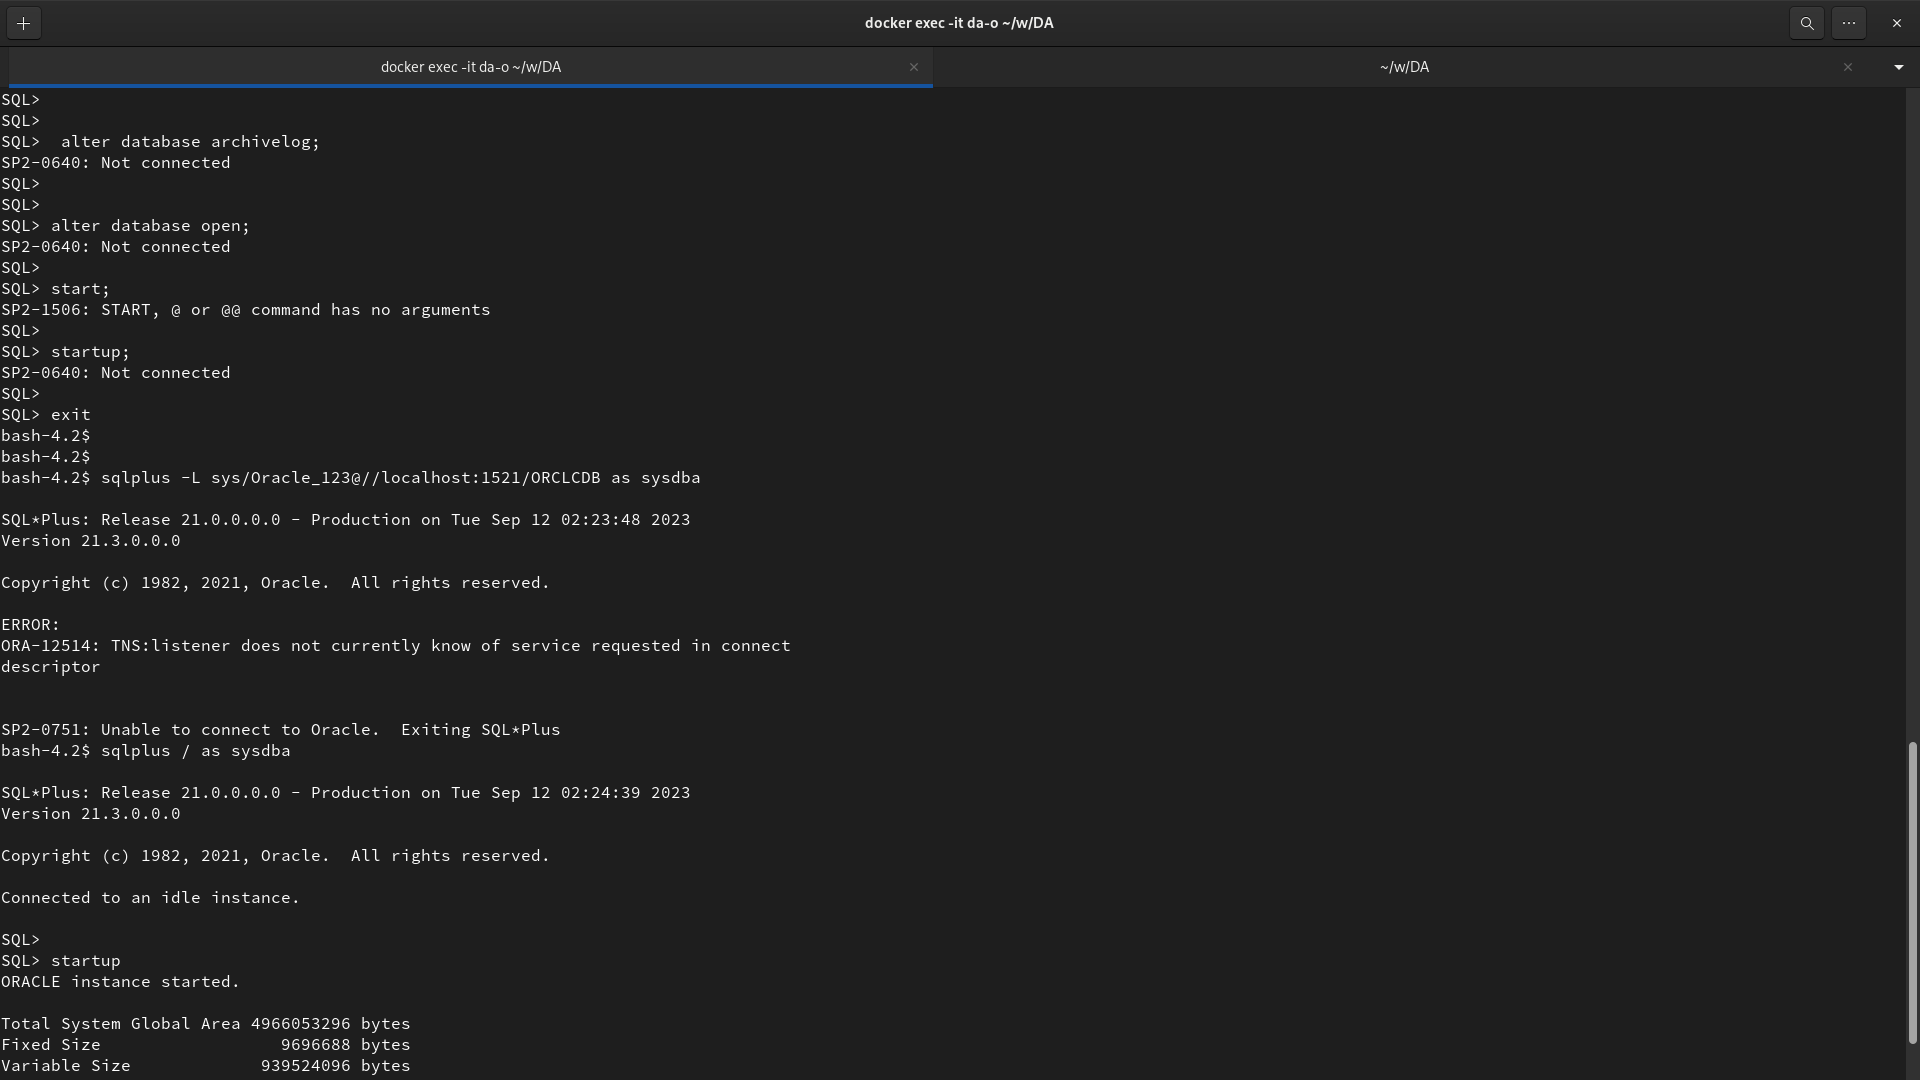Place cursor on the ORACLE instance started line
This screenshot has height=1080, width=1920.
120,981
